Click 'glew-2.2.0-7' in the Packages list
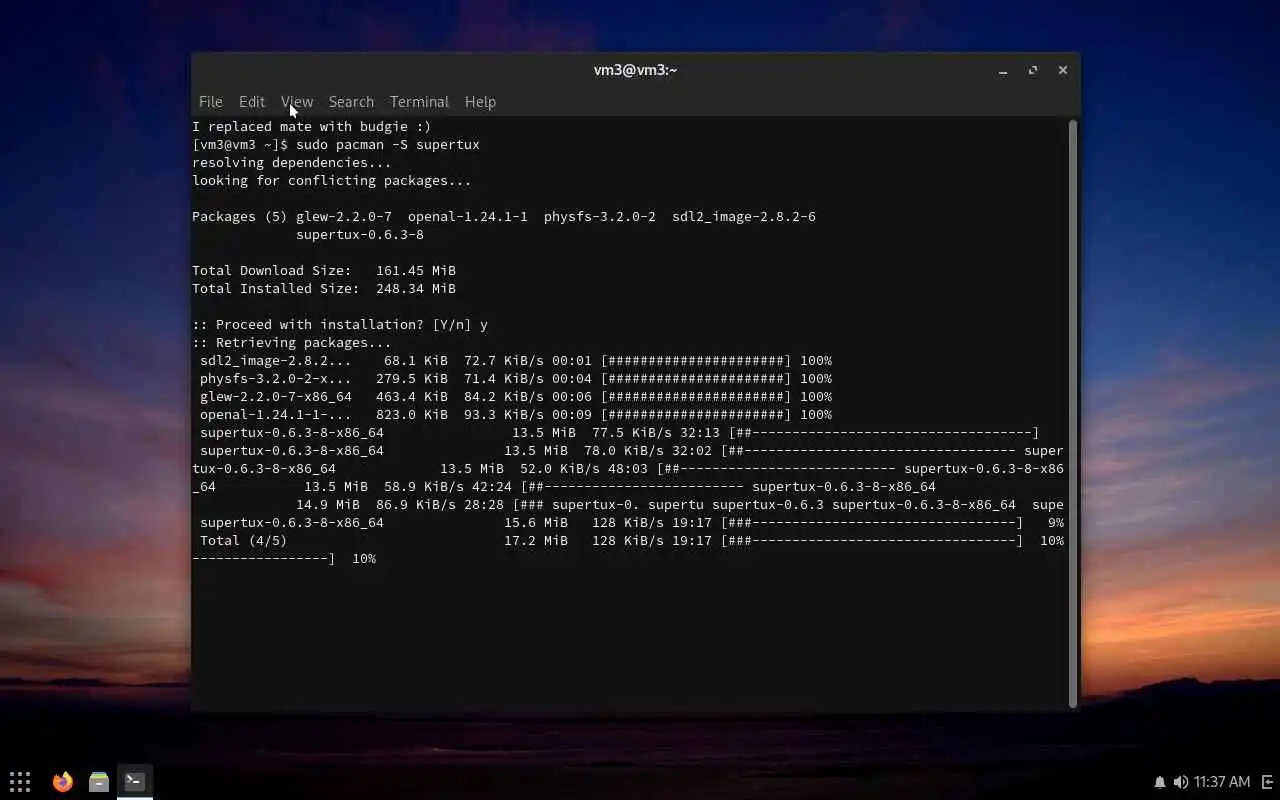The width and height of the screenshot is (1280, 800). pos(344,217)
